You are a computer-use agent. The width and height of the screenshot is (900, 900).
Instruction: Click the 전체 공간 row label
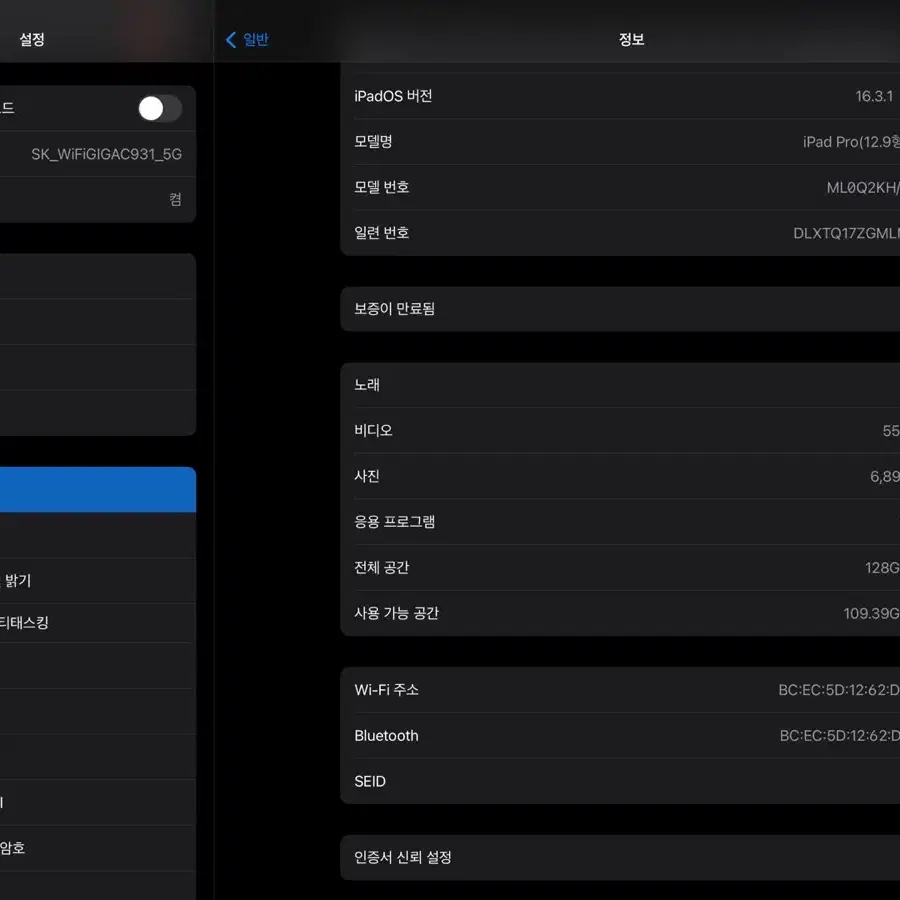[382, 568]
